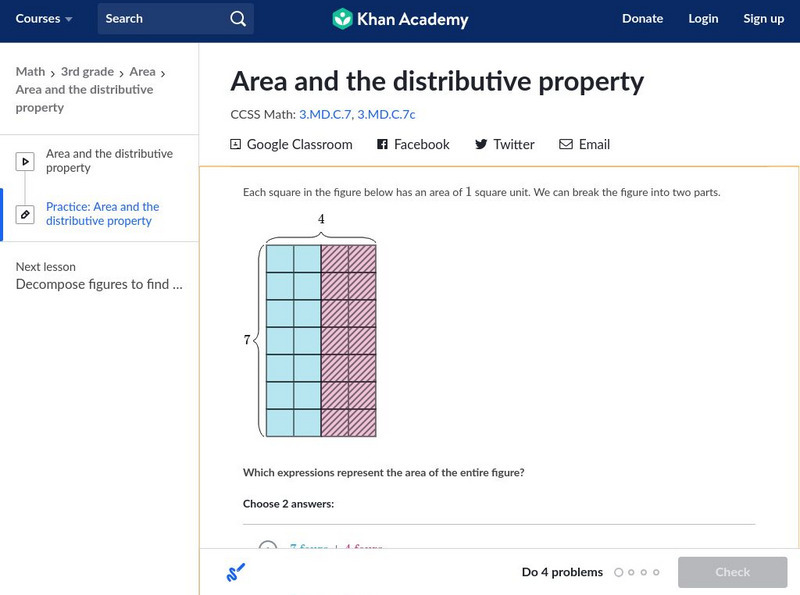Go to 3rd grade in the breadcrumb
Viewport: 800px width, 595px height.
pyautogui.click(x=87, y=72)
